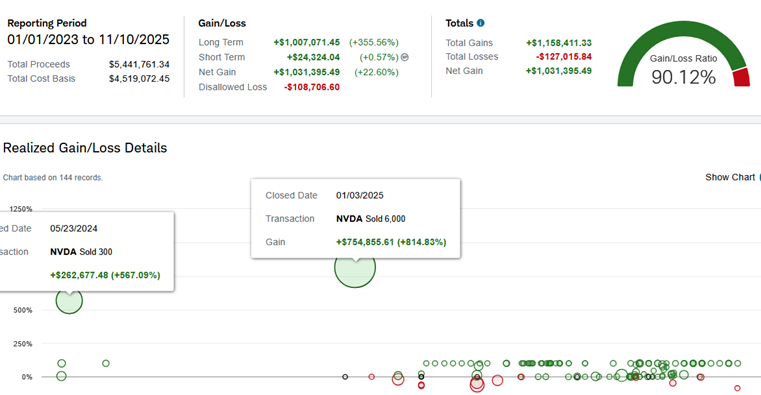This screenshot has height=395, width=761.
Task: Select the largest NVDA bubble closed 01/03/2025
Action: 355,267
